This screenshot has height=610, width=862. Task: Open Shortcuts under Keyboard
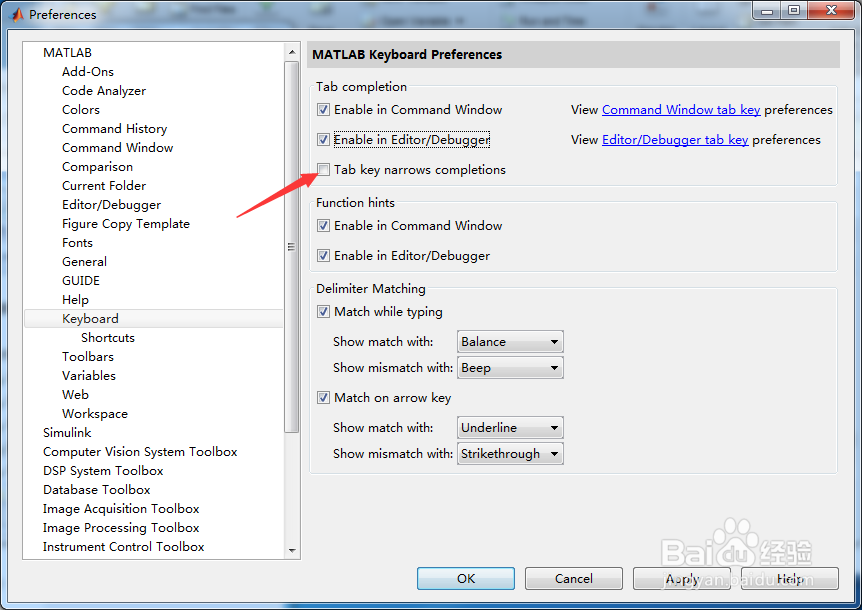108,337
